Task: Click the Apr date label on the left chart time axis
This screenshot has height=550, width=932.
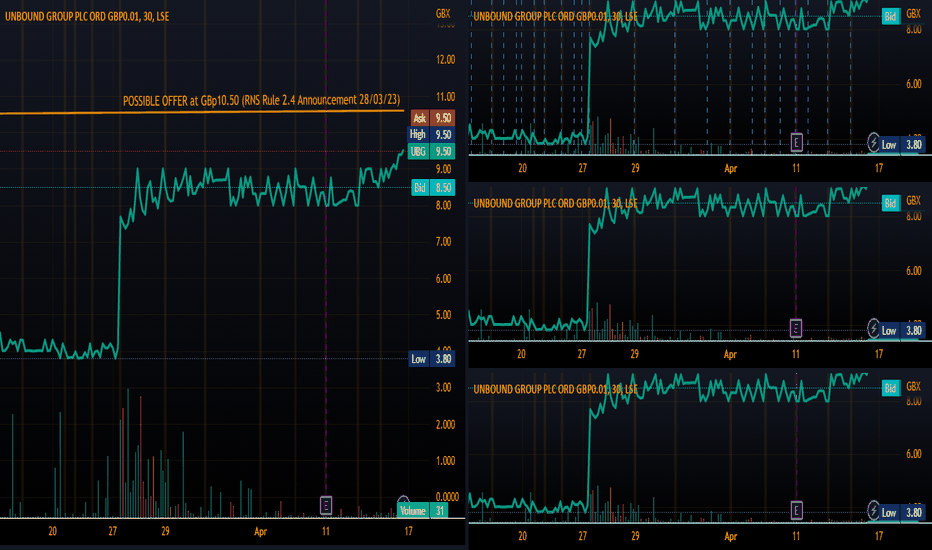Action: coord(260,532)
